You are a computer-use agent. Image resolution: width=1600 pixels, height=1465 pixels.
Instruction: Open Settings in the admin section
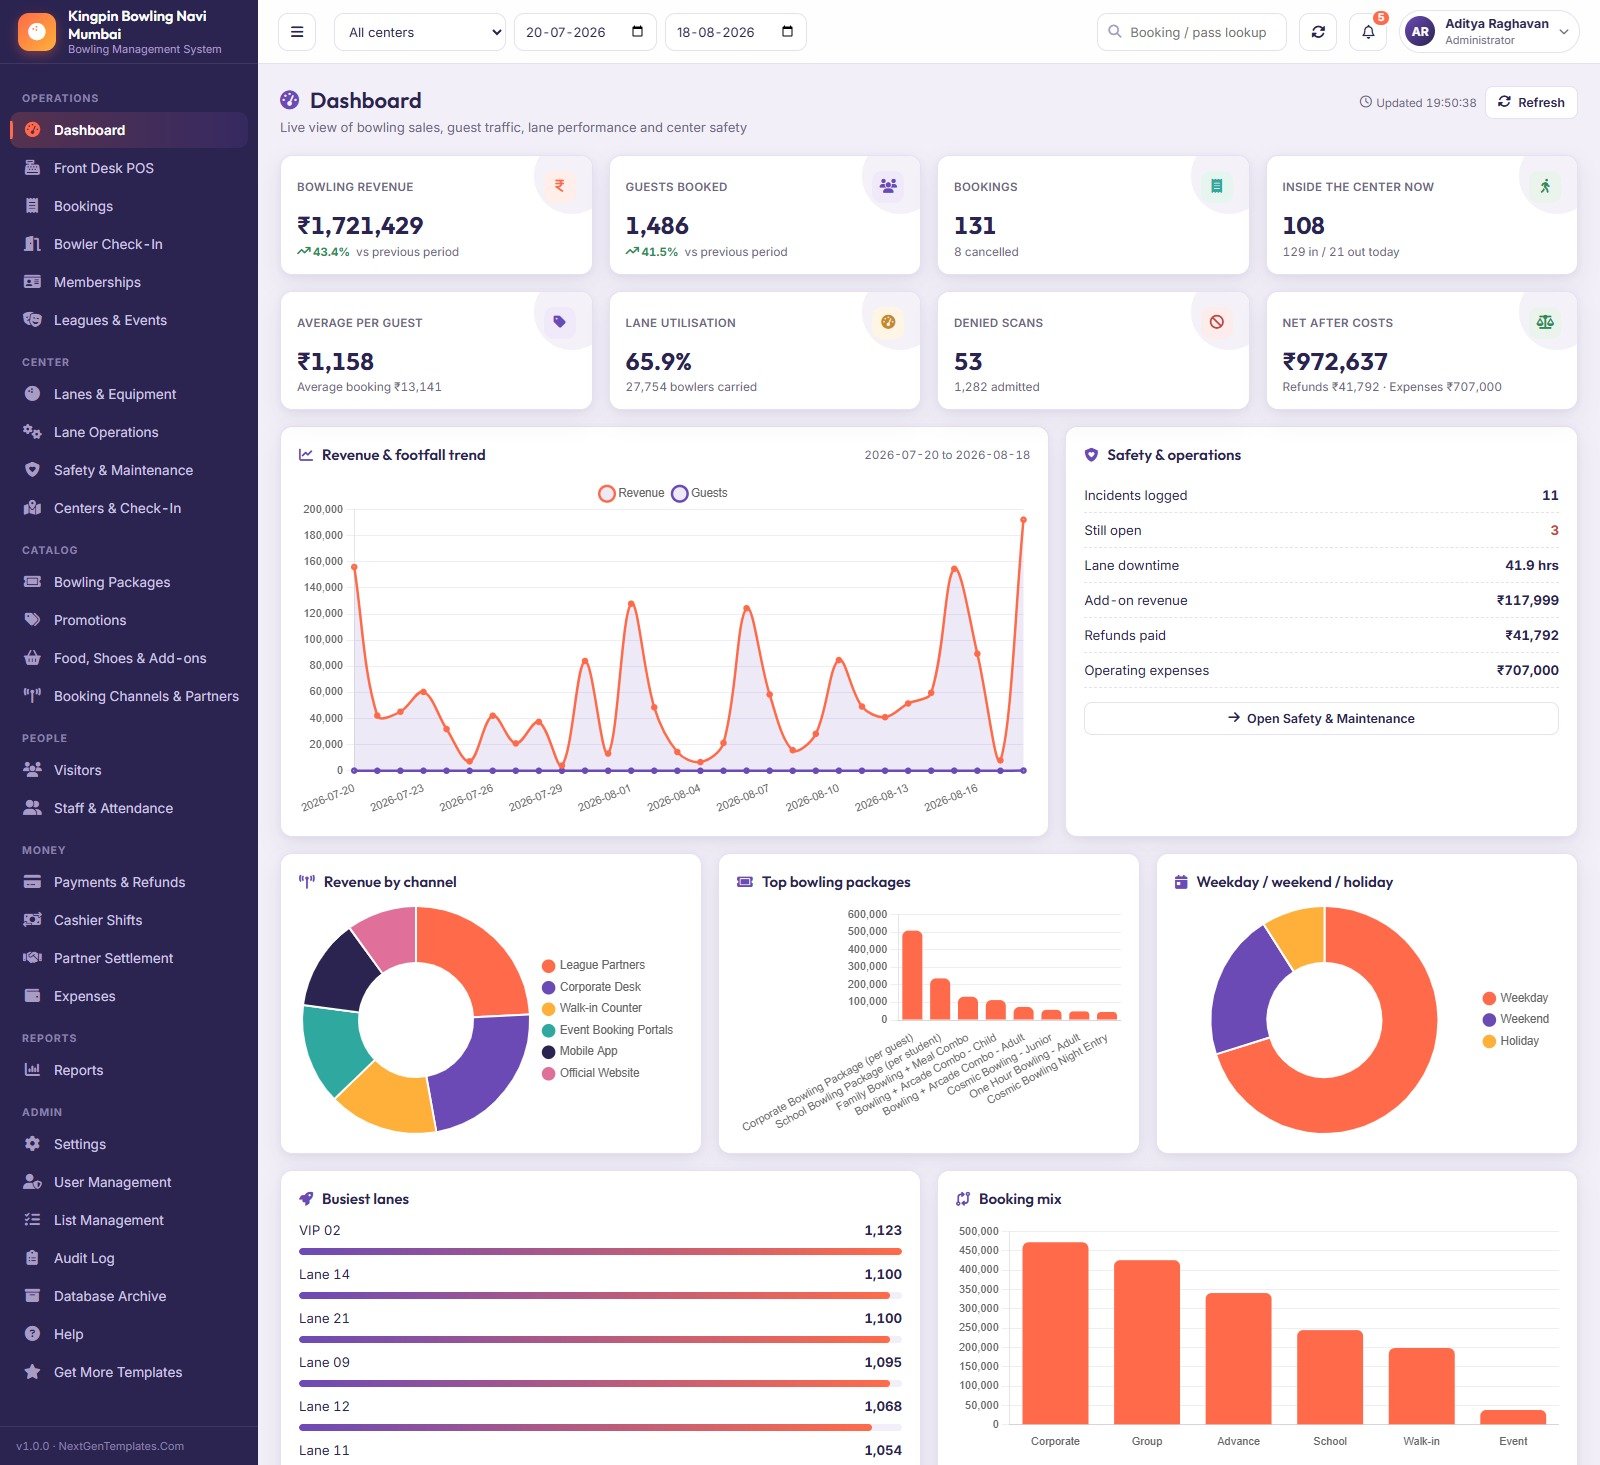tap(129, 1144)
